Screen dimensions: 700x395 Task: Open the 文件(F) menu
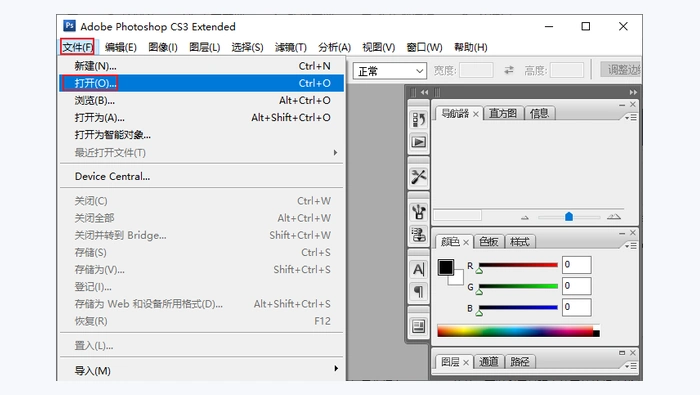(x=78, y=47)
